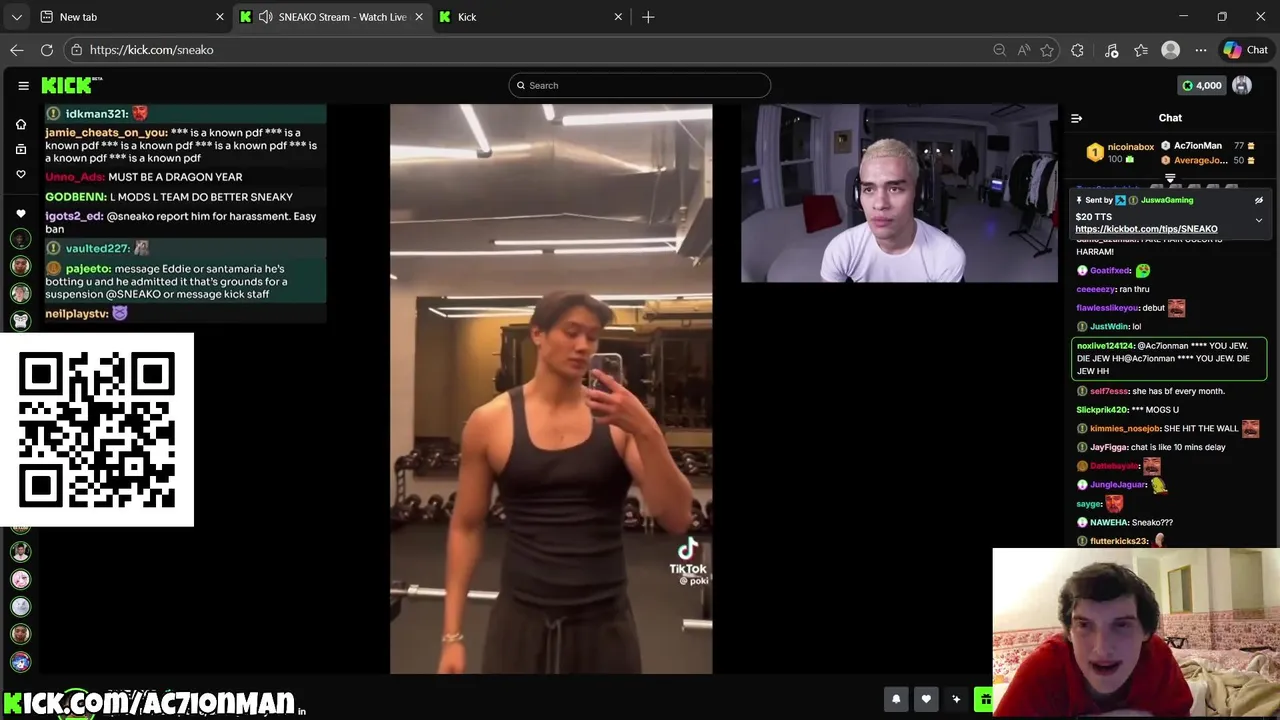
Task: Open browser Settings and more ellipsis
Action: [1201, 50]
